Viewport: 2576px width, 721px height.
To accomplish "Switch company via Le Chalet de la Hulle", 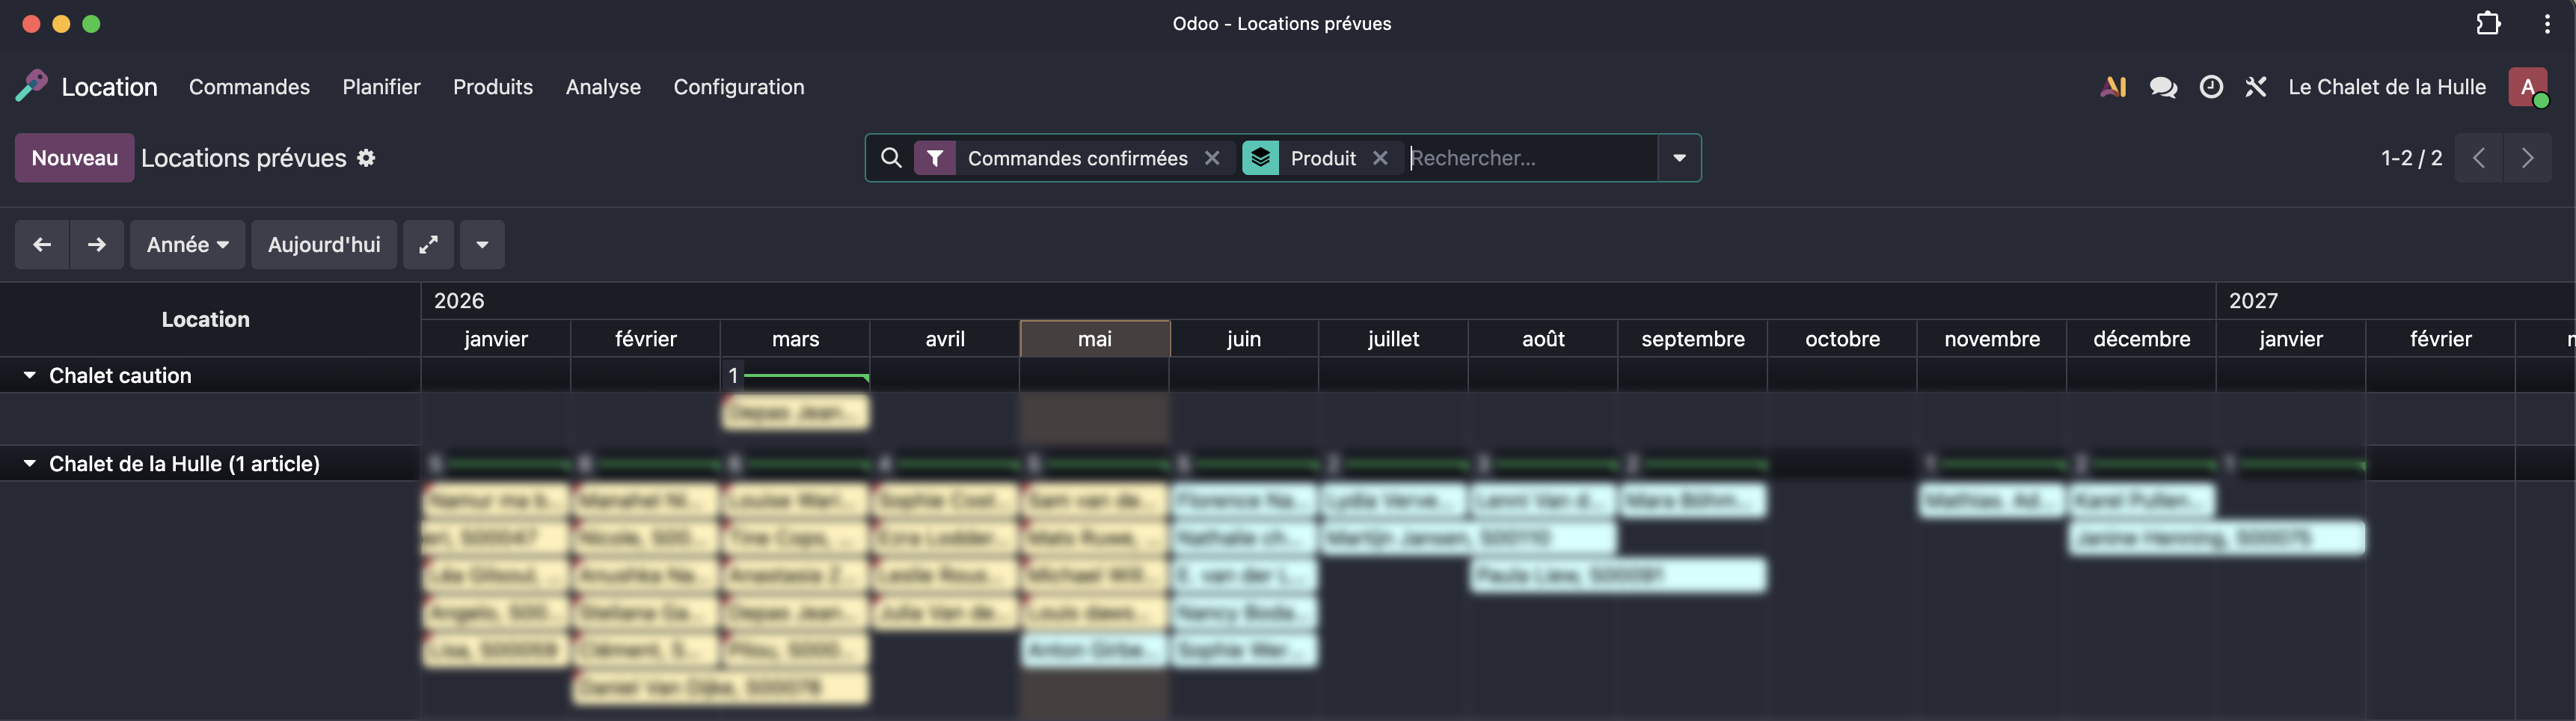I will (2387, 87).
